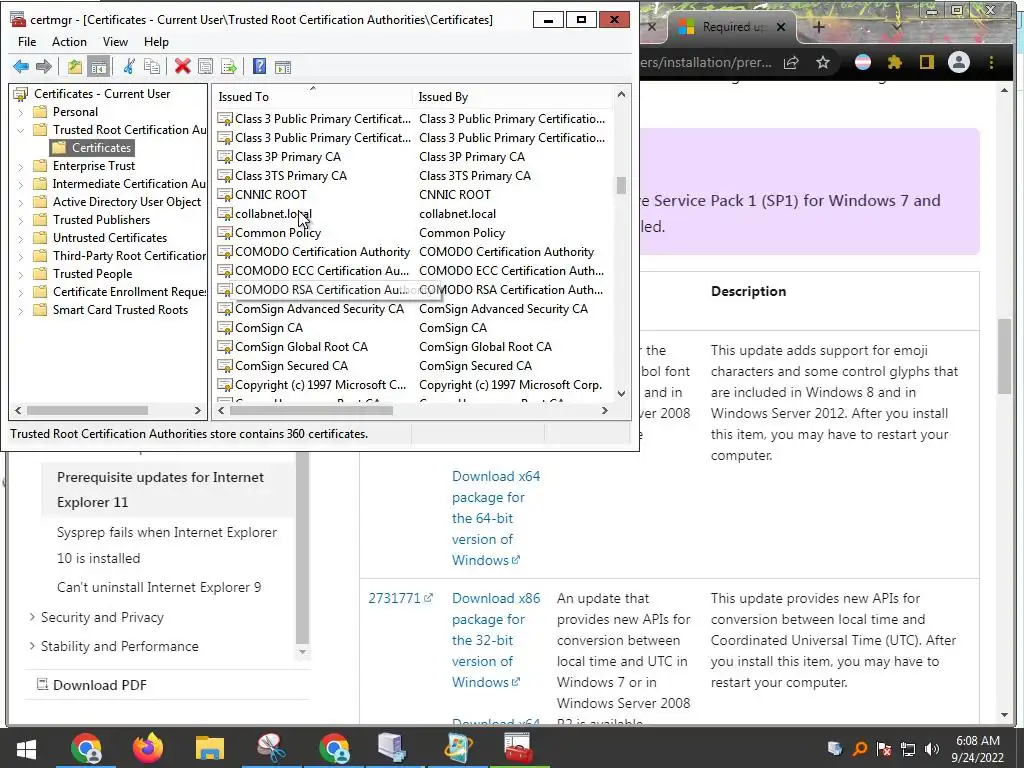
Task: Expand the Personal store node
Action: 20,112
